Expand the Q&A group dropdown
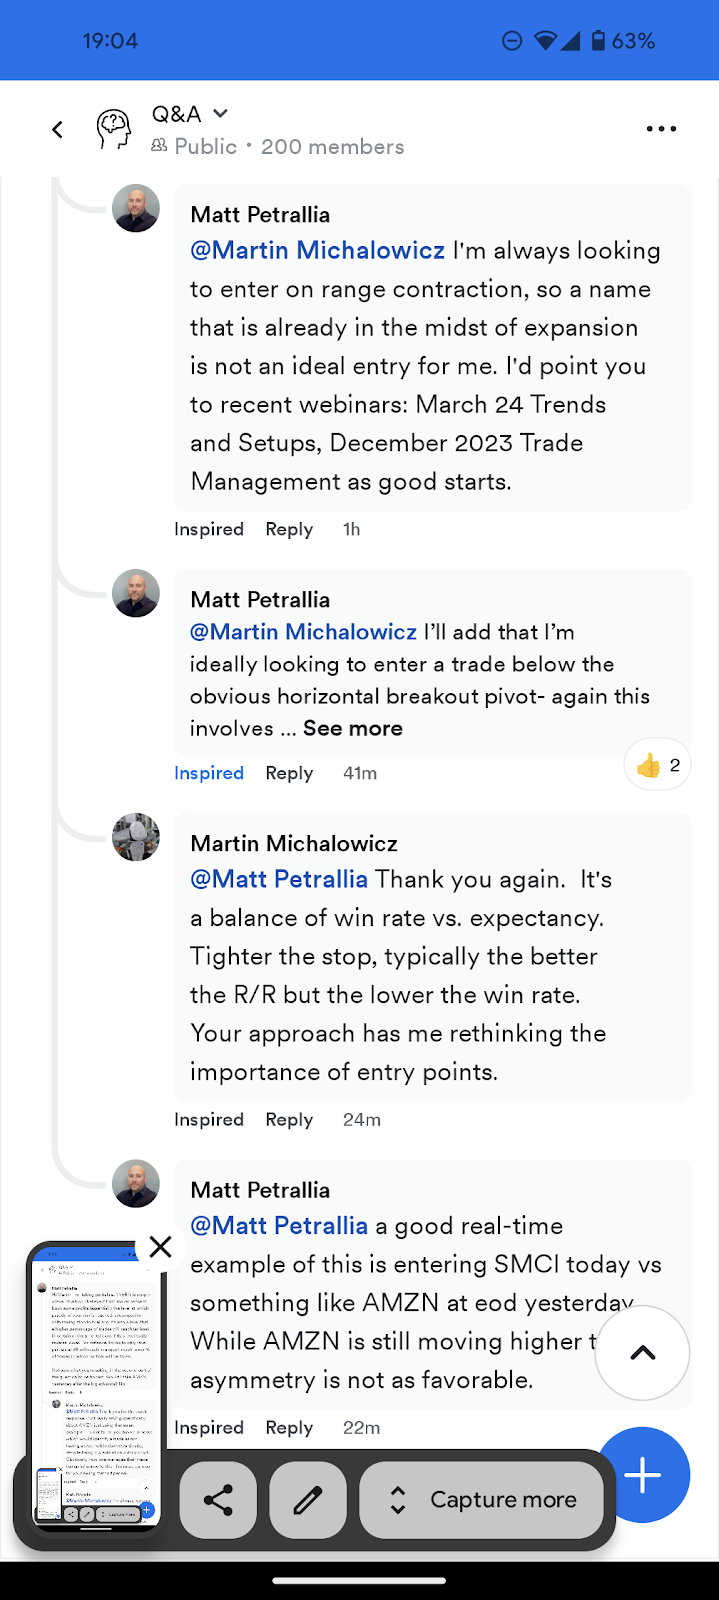The image size is (719, 1600). coord(221,113)
